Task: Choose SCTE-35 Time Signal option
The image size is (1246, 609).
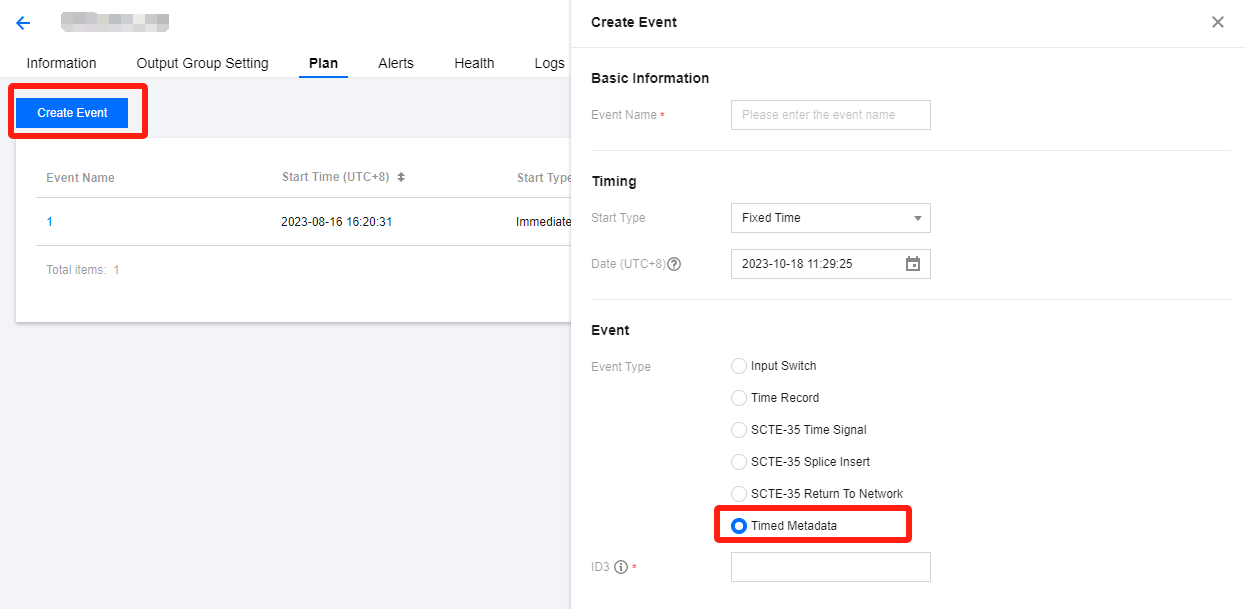Action: [x=739, y=430]
